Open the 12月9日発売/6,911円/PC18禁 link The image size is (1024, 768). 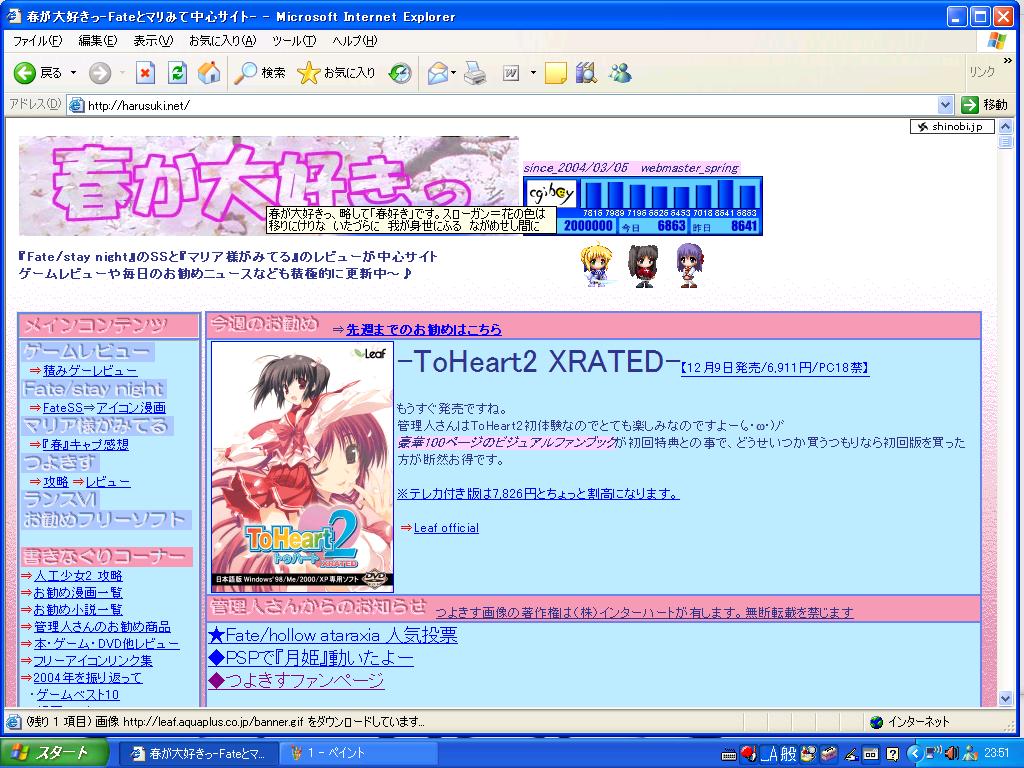(x=775, y=368)
